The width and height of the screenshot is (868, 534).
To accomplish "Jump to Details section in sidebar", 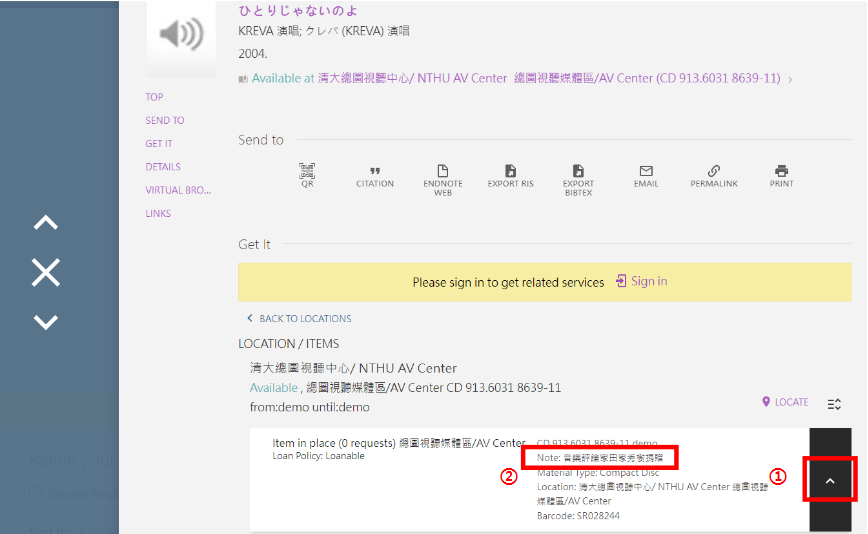I will 163,167.
